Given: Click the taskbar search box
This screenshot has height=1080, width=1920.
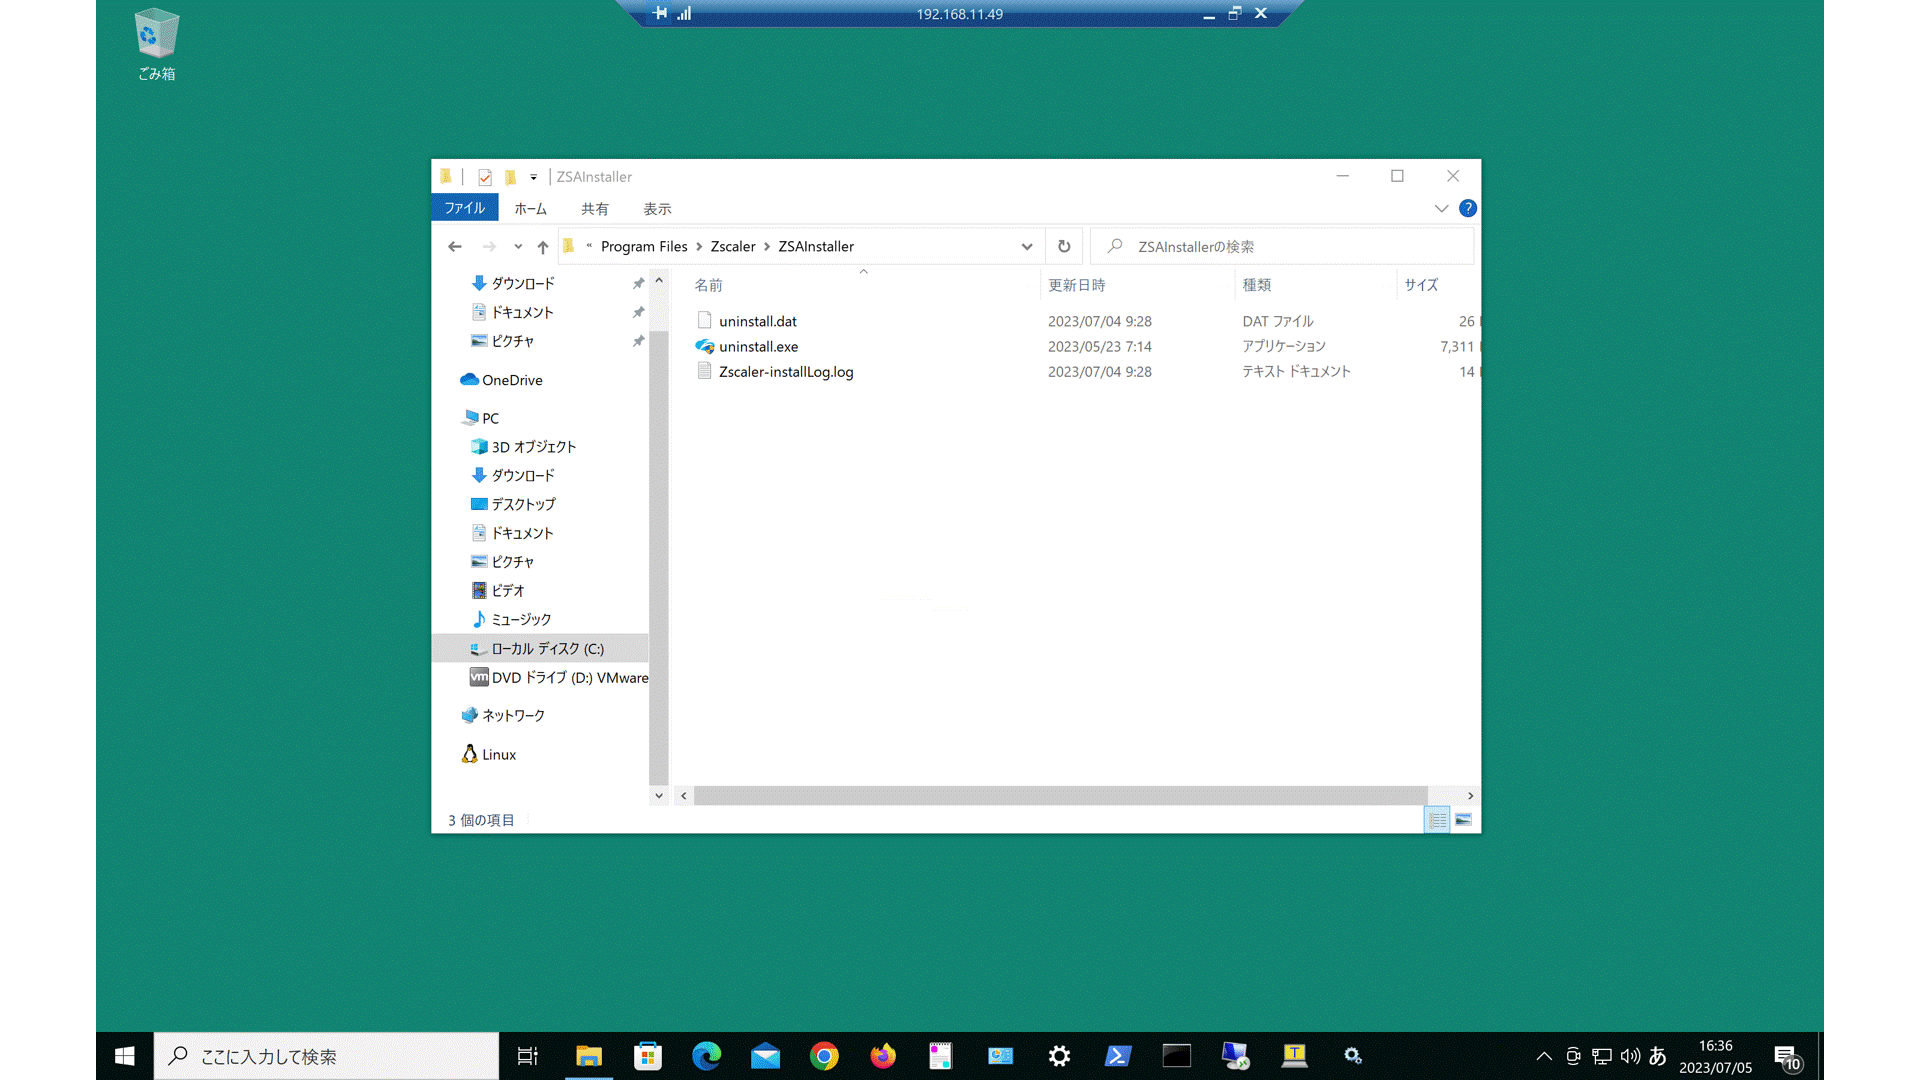Looking at the screenshot, I should [x=326, y=1056].
